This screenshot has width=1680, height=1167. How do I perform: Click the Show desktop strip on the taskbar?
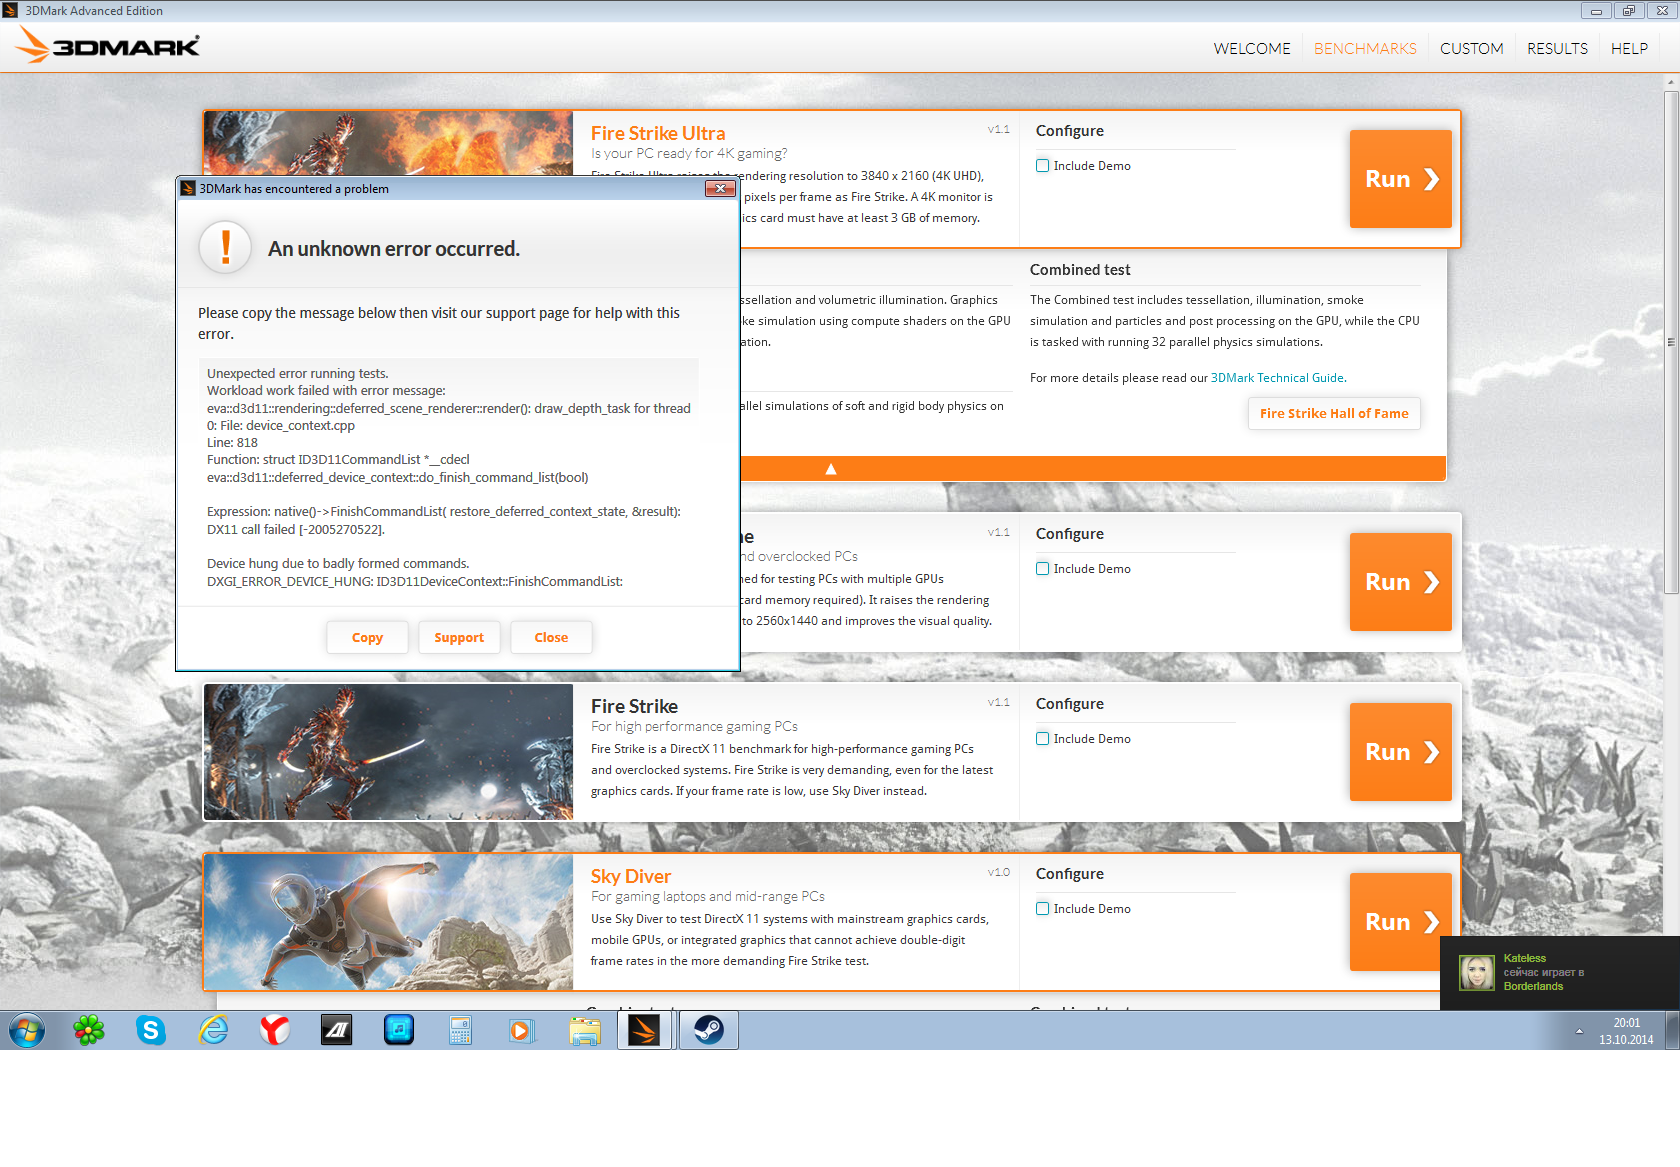point(1672,1030)
